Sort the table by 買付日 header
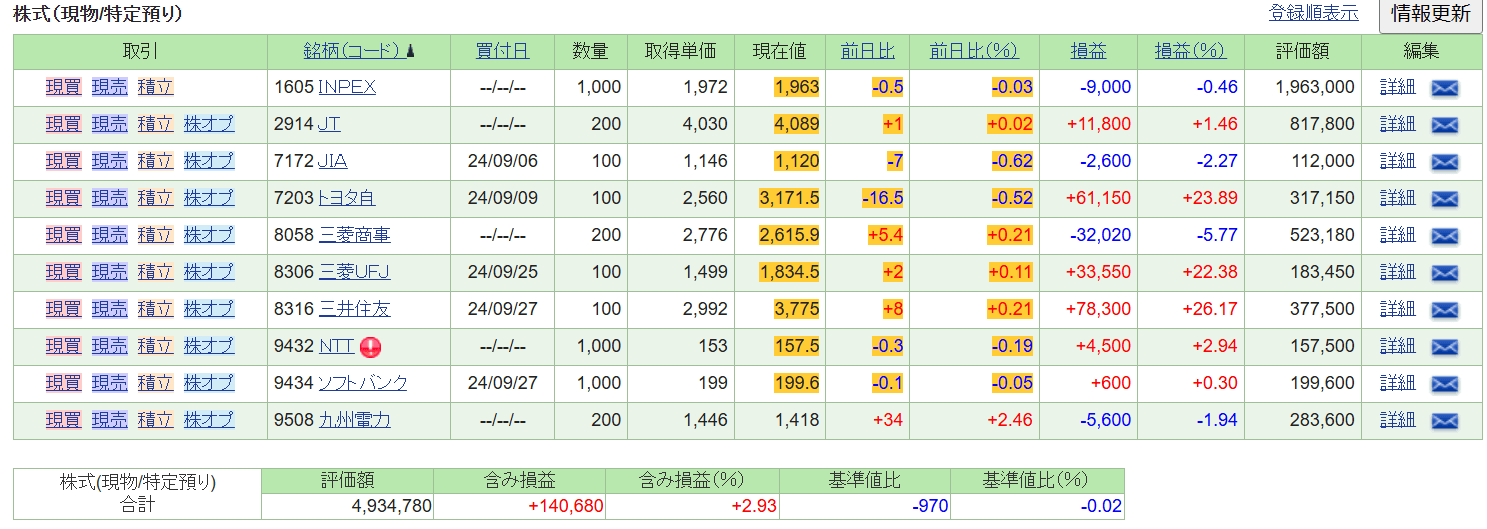Screen dimensions: 1487x529 pyautogui.click(x=502, y=51)
